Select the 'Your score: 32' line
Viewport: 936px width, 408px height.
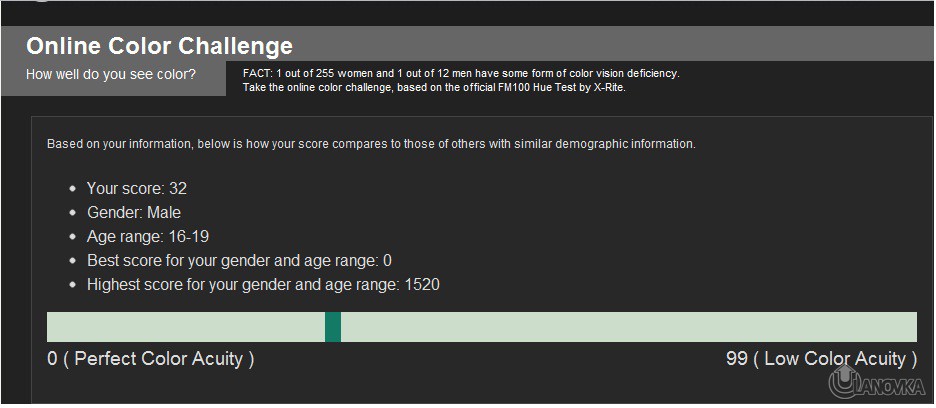[x=137, y=189]
